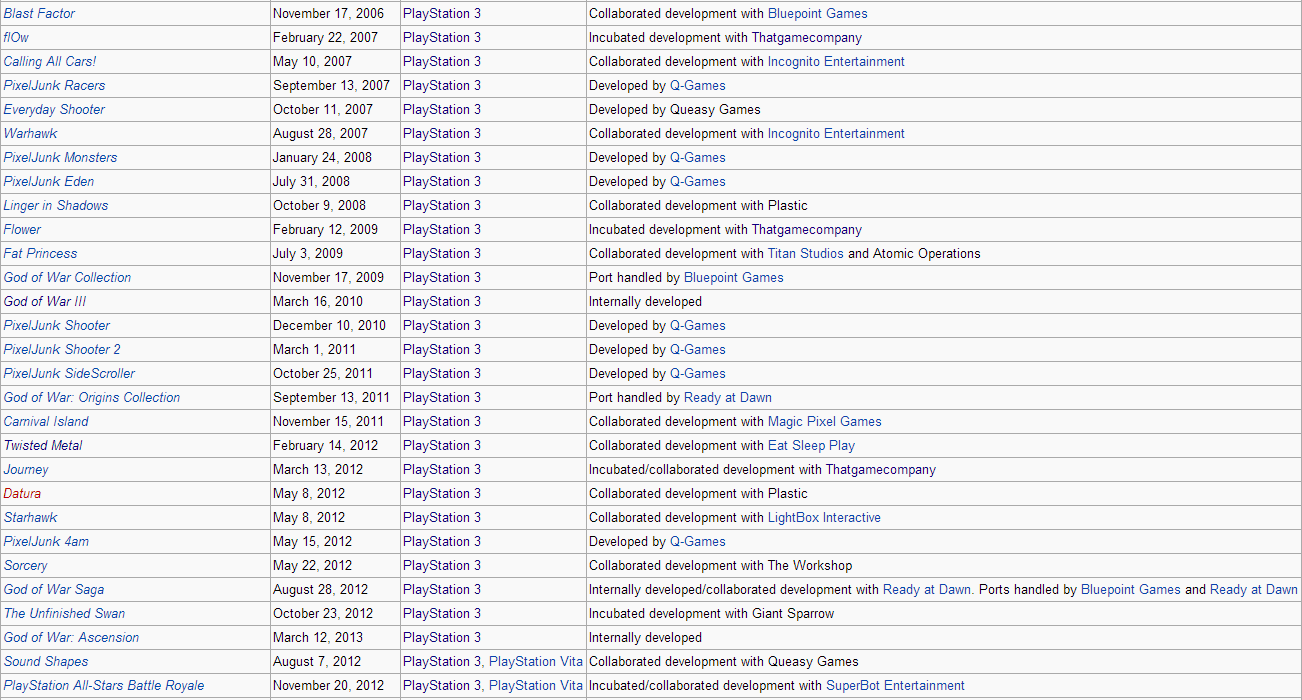Follow the Eat Sleep Play link

812,445
